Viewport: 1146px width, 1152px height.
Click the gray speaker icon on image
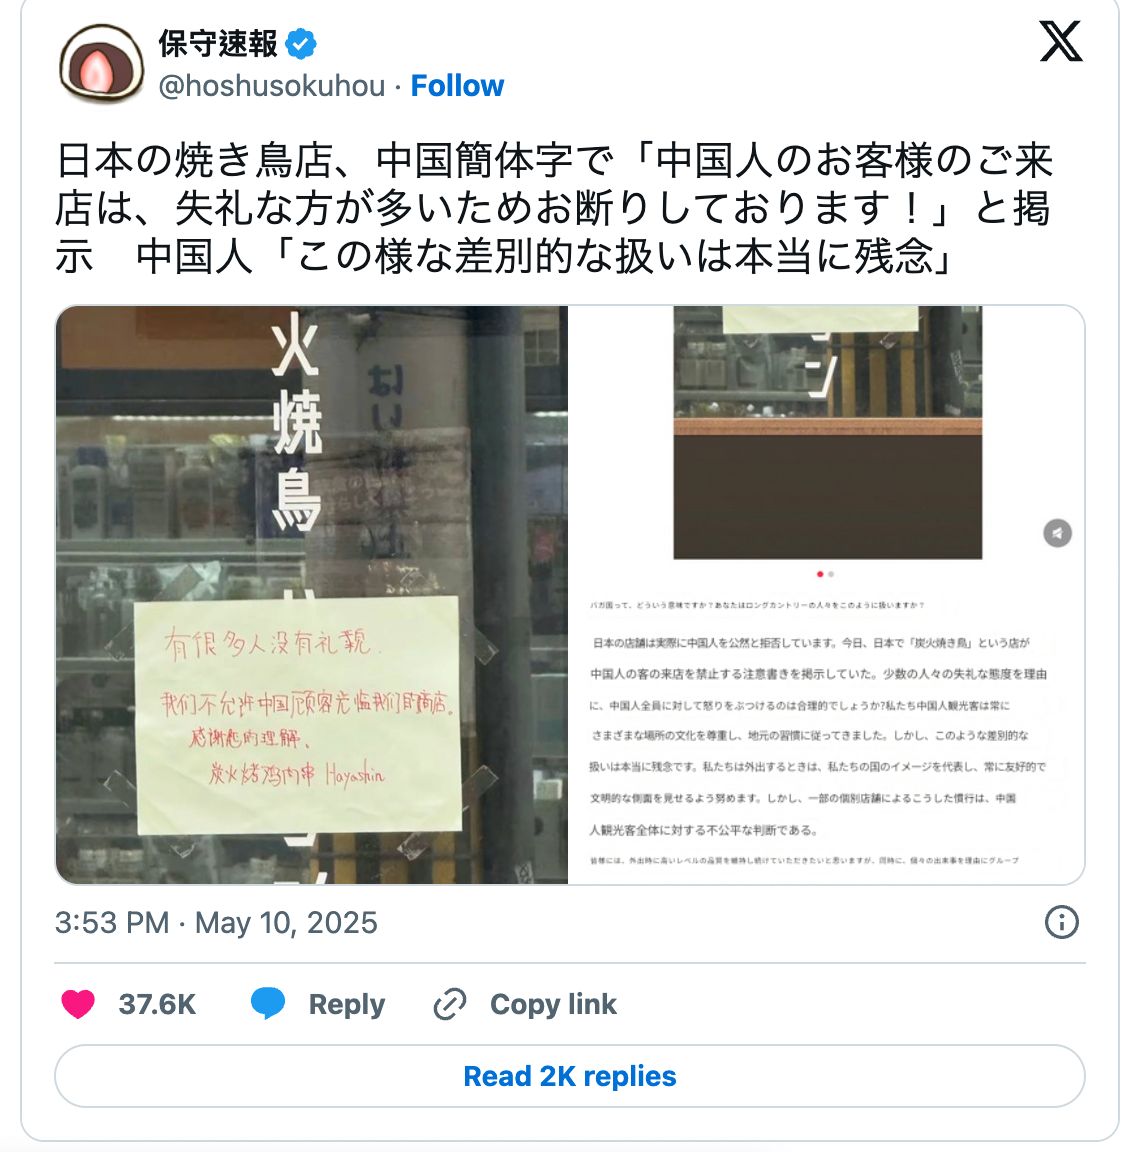click(x=1057, y=533)
